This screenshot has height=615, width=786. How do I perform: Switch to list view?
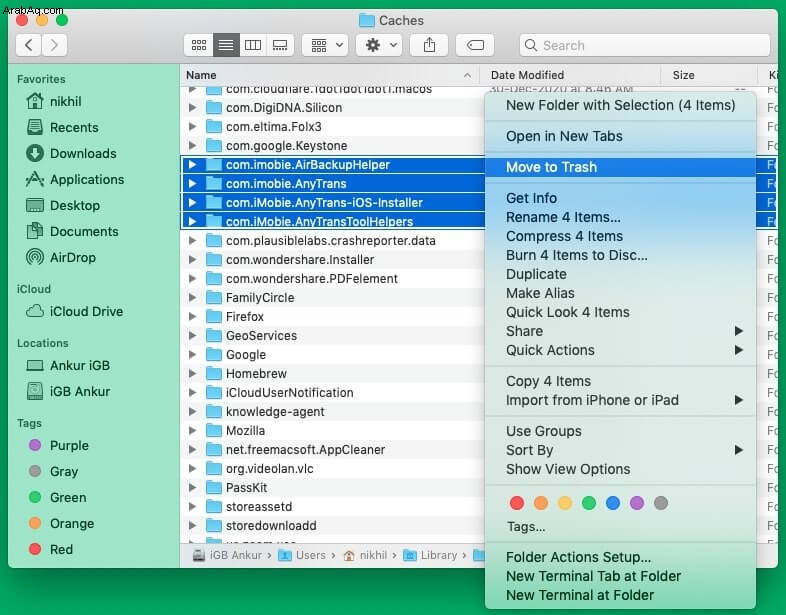pyautogui.click(x=226, y=46)
